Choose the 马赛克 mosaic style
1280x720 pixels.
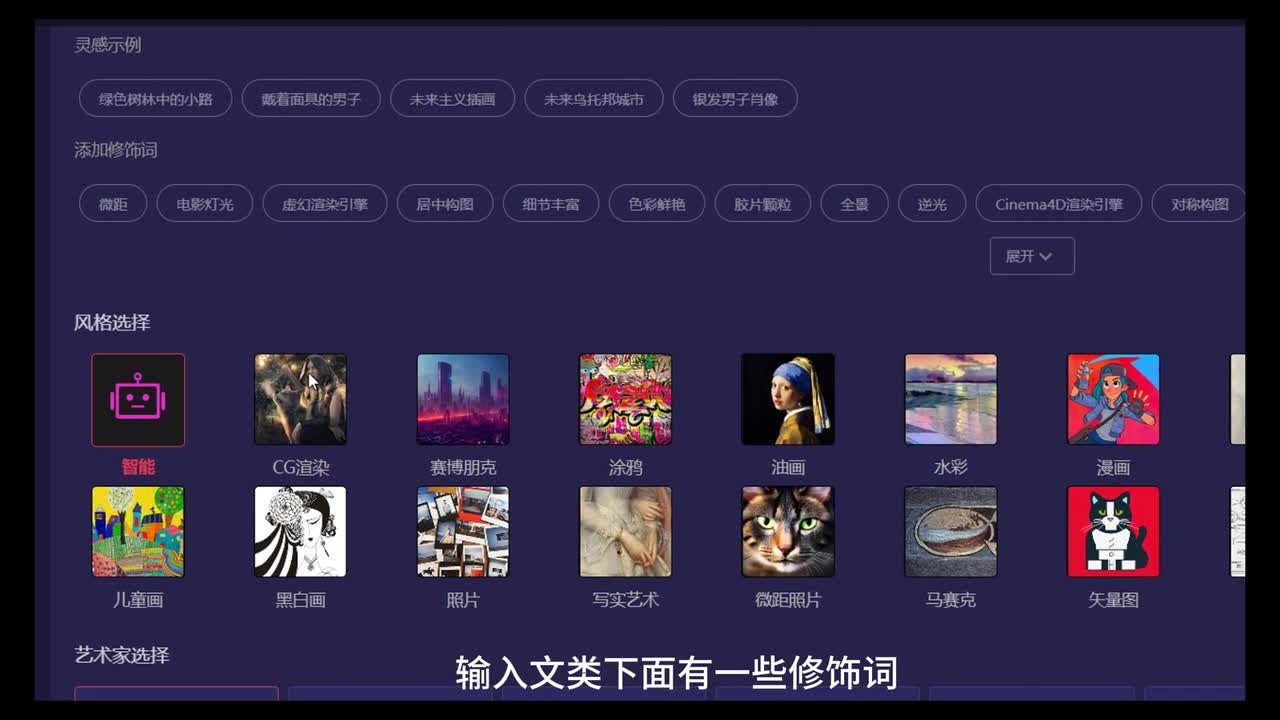click(x=950, y=532)
